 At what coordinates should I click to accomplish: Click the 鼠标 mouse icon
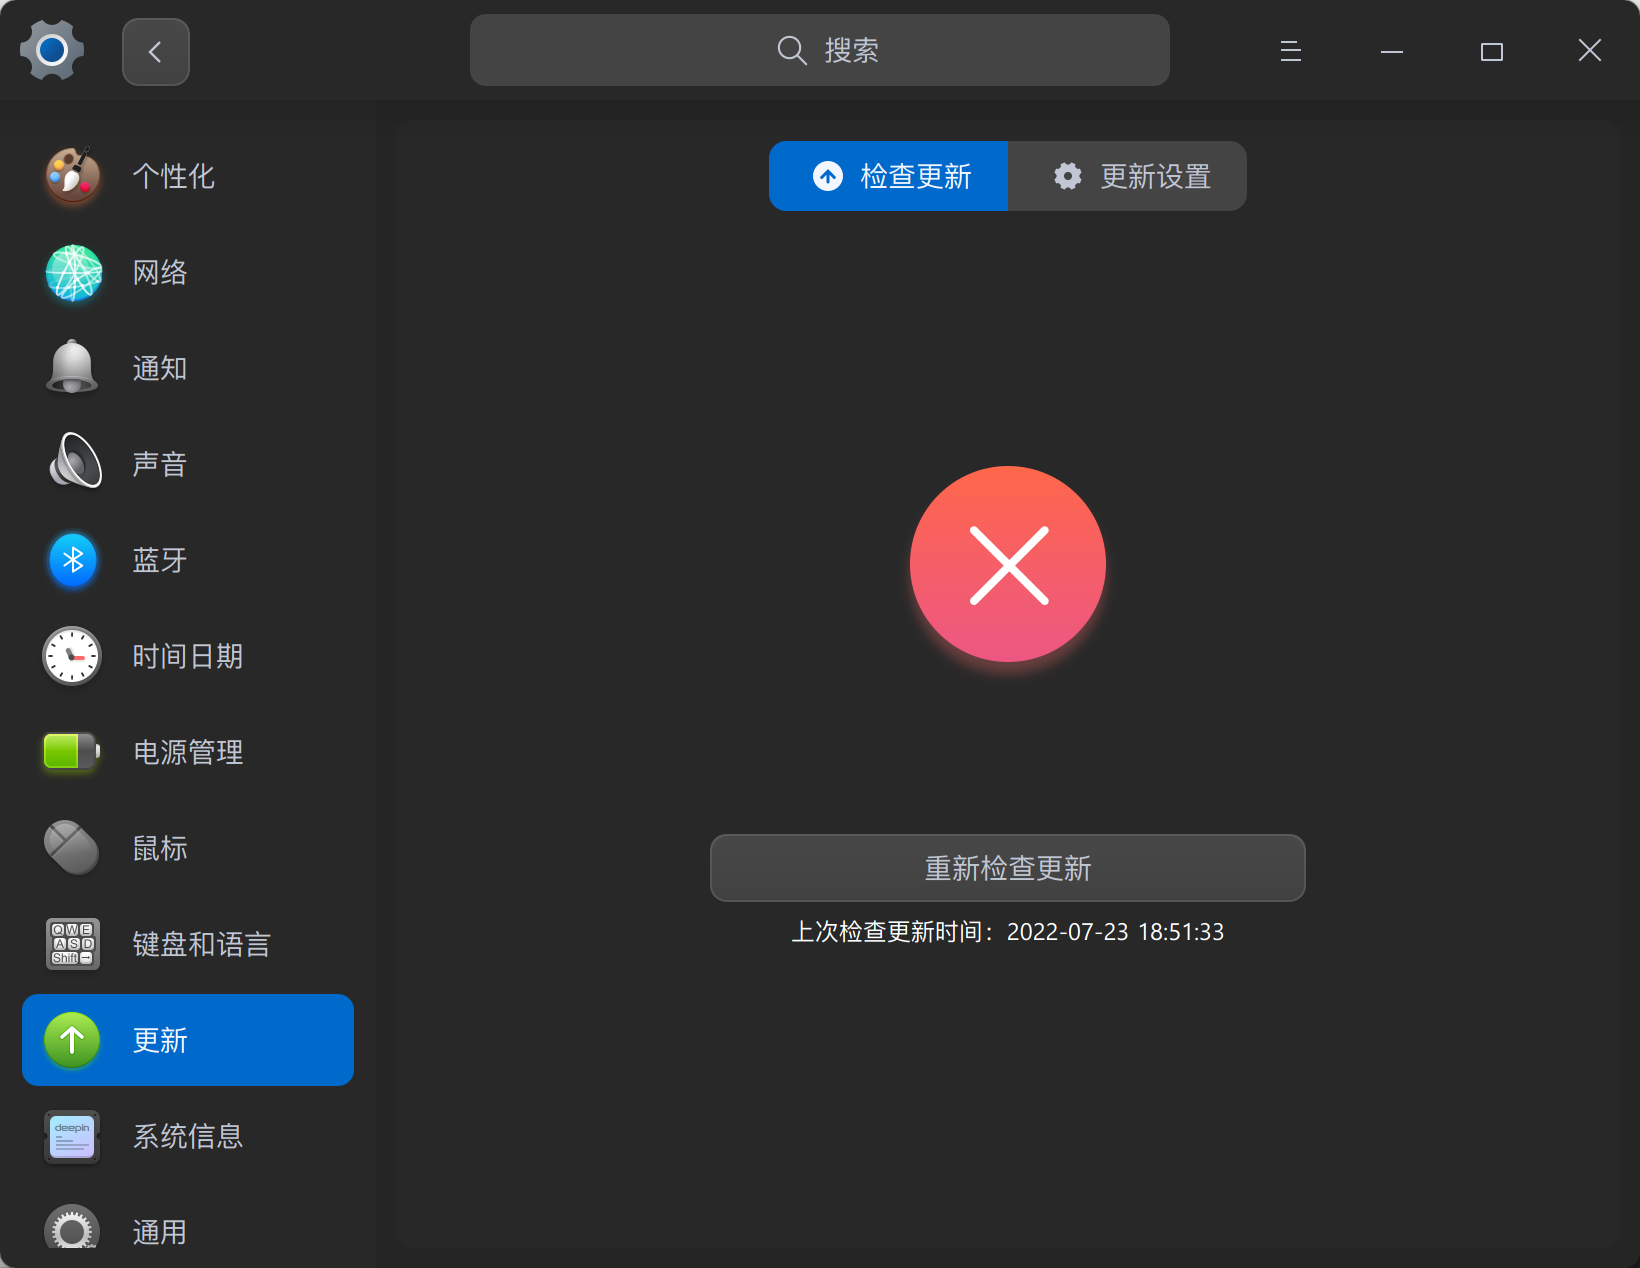(x=72, y=848)
